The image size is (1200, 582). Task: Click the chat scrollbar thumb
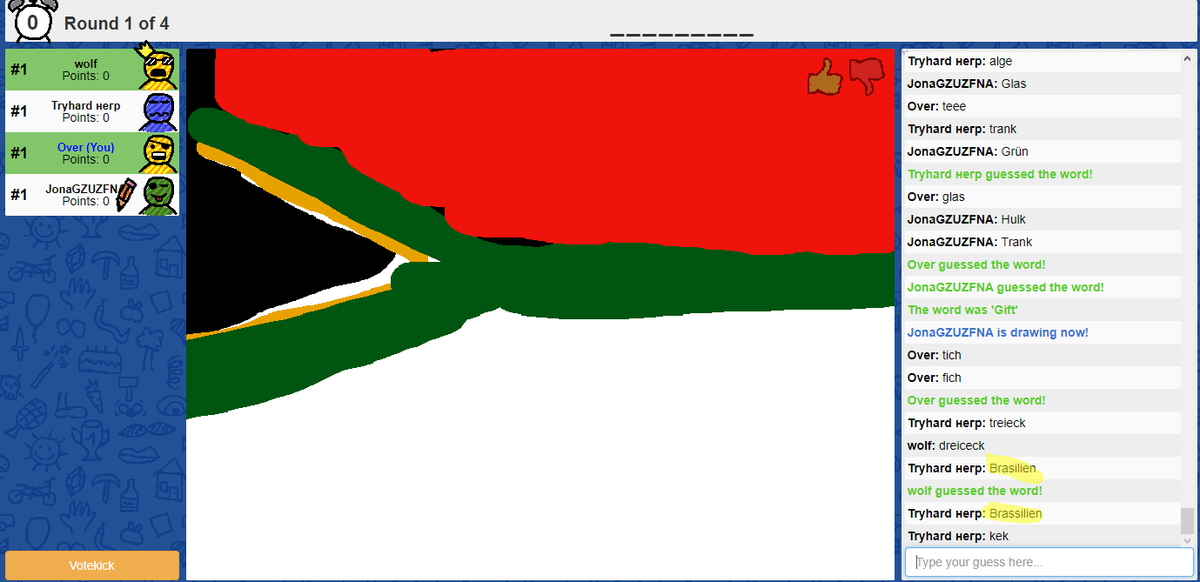[x=1187, y=520]
